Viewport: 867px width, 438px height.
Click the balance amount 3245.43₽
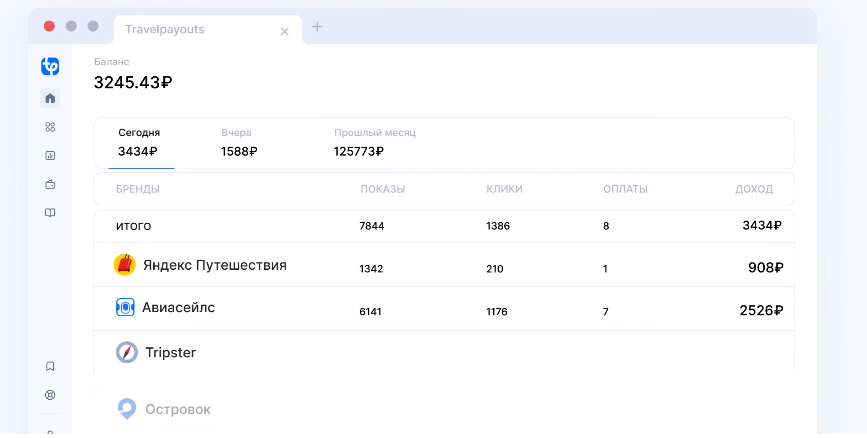coord(133,82)
